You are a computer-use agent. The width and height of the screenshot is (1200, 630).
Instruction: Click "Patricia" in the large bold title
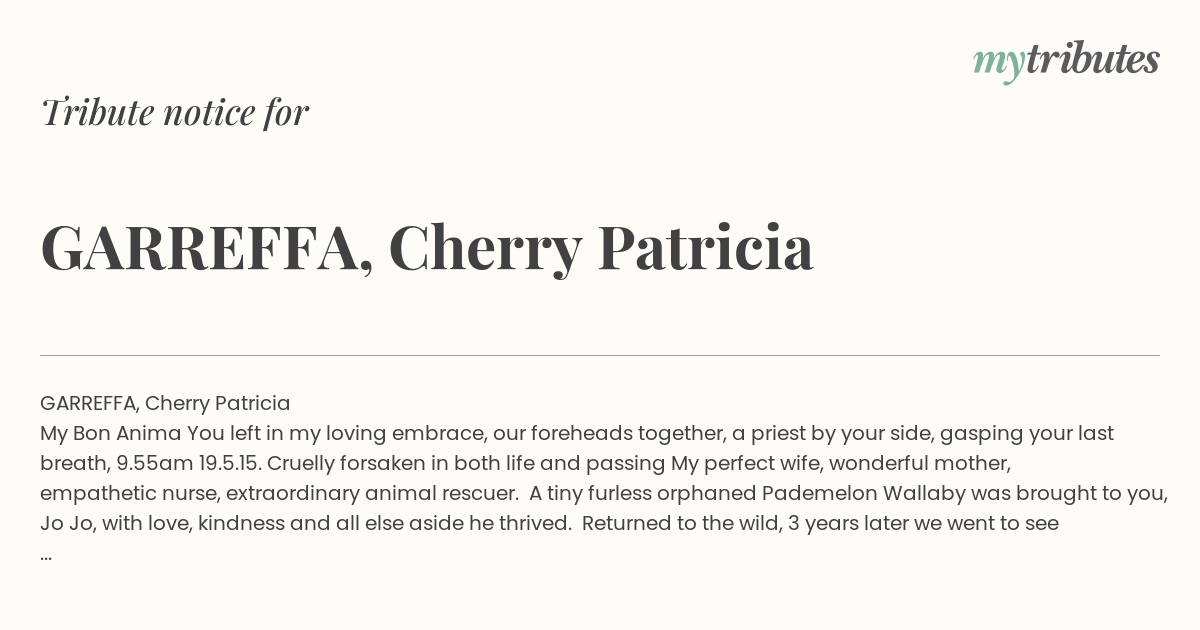click(x=706, y=247)
